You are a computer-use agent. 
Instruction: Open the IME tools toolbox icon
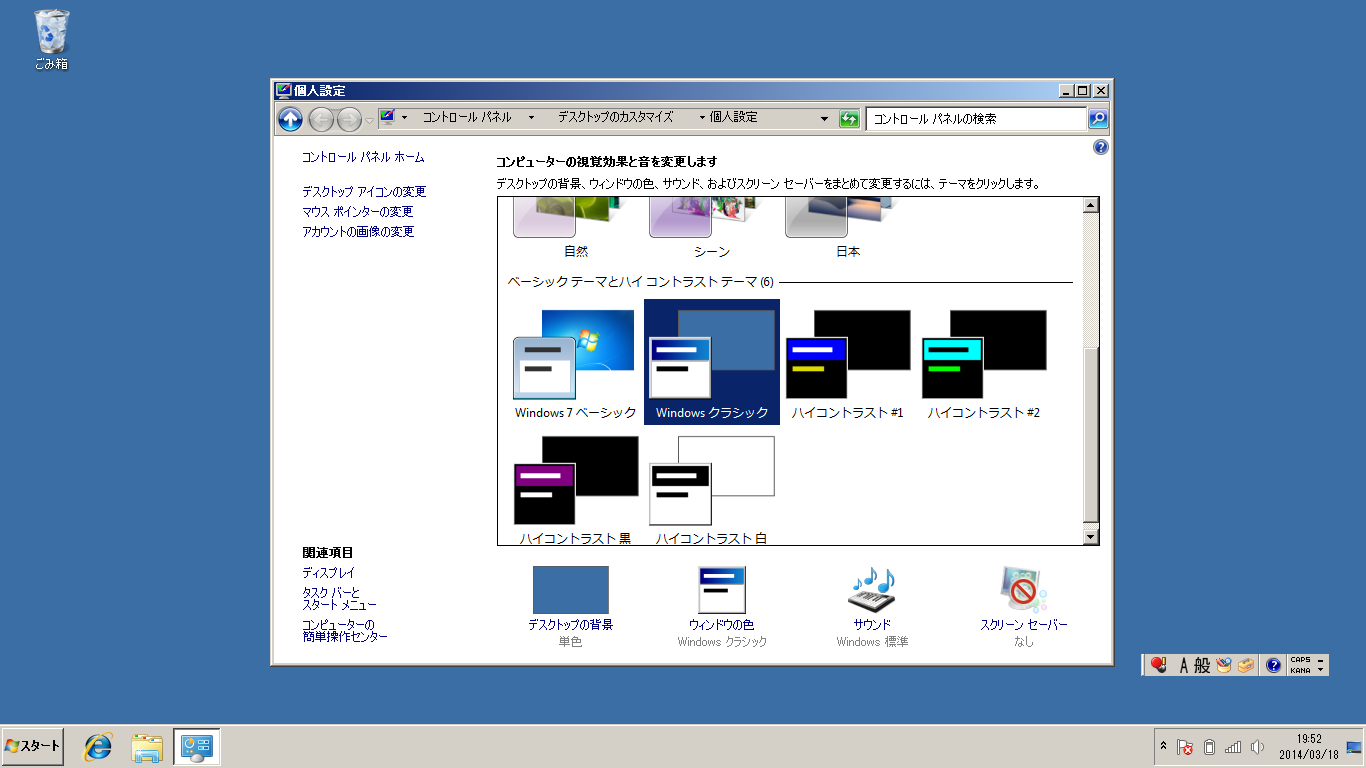point(1246,665)
